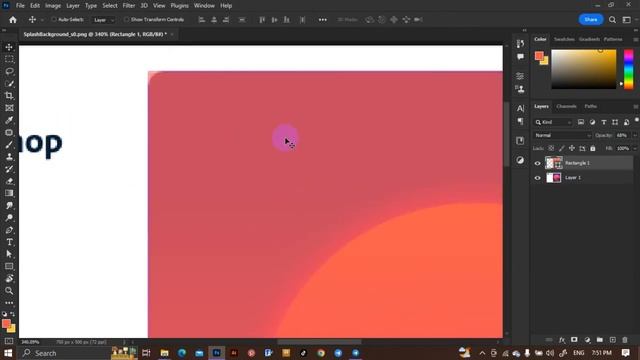Select the Move tool
The width and height of the screenshot is (640, 360).
tap(9, 47)
